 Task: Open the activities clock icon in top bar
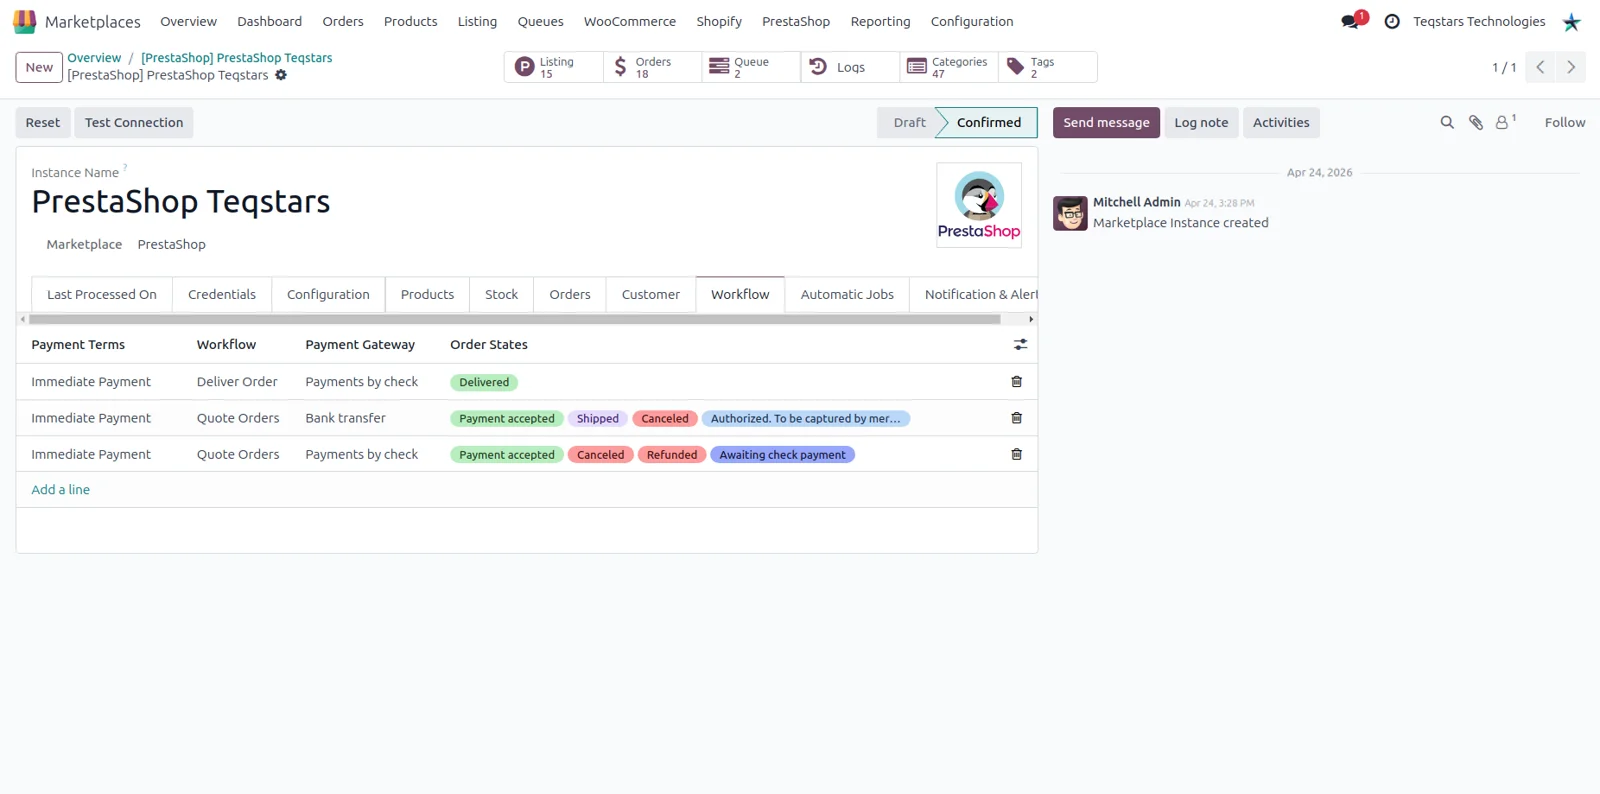pos(1392,21)
